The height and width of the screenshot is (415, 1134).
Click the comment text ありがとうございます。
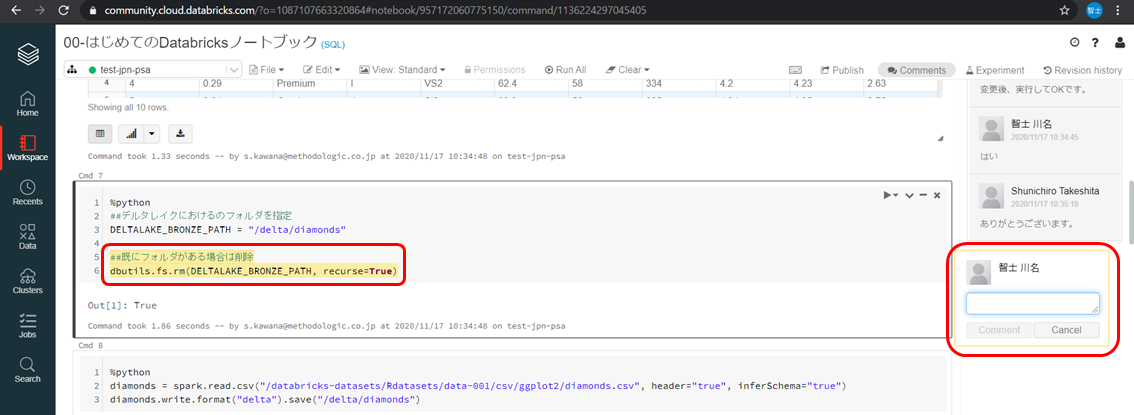click(1026, 223)
